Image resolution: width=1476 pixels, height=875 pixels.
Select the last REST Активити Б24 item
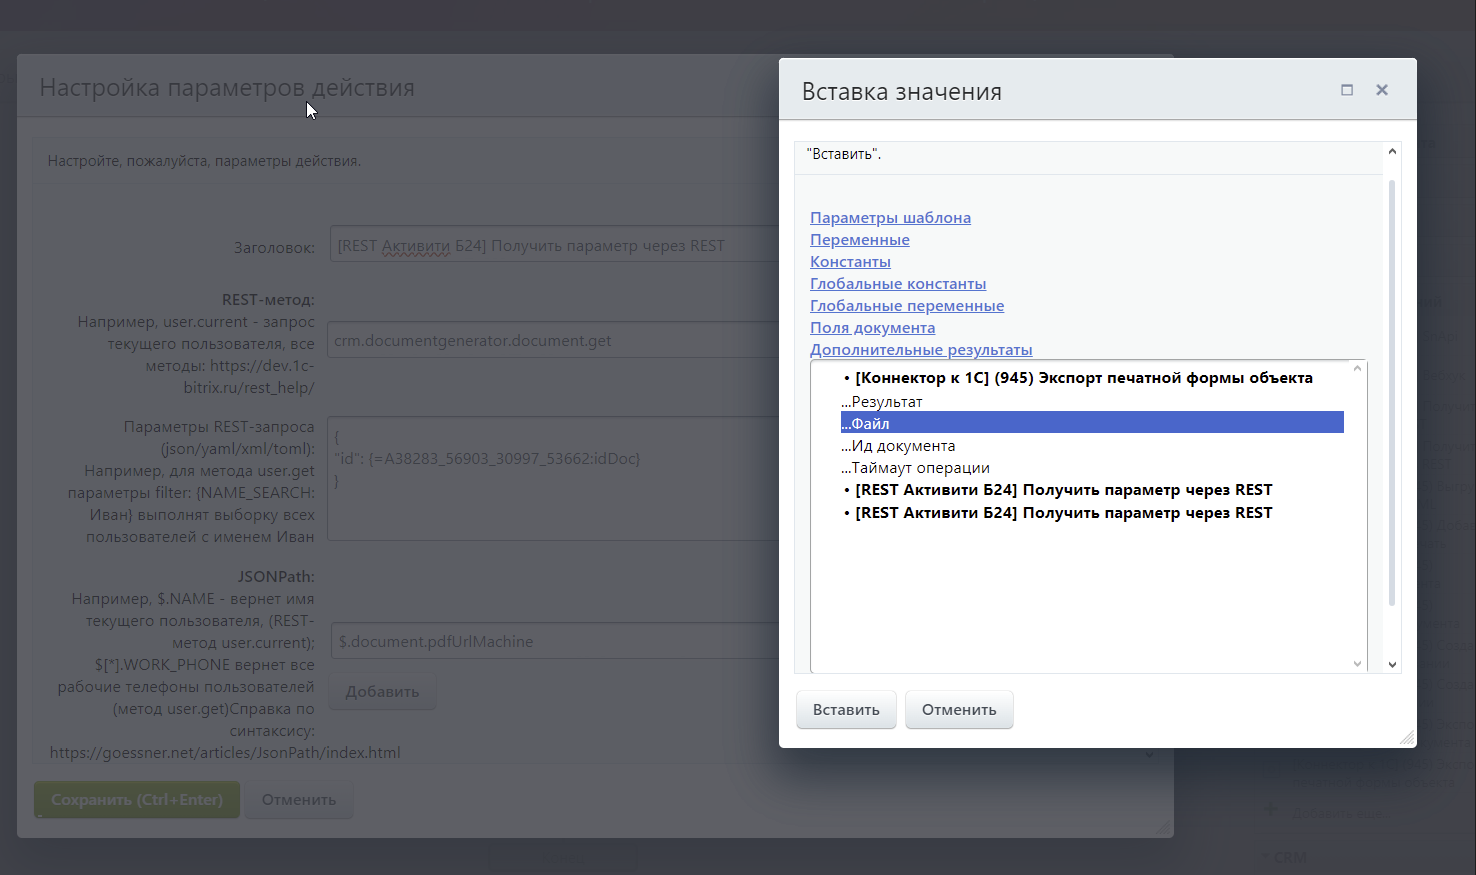[1063, 513]
